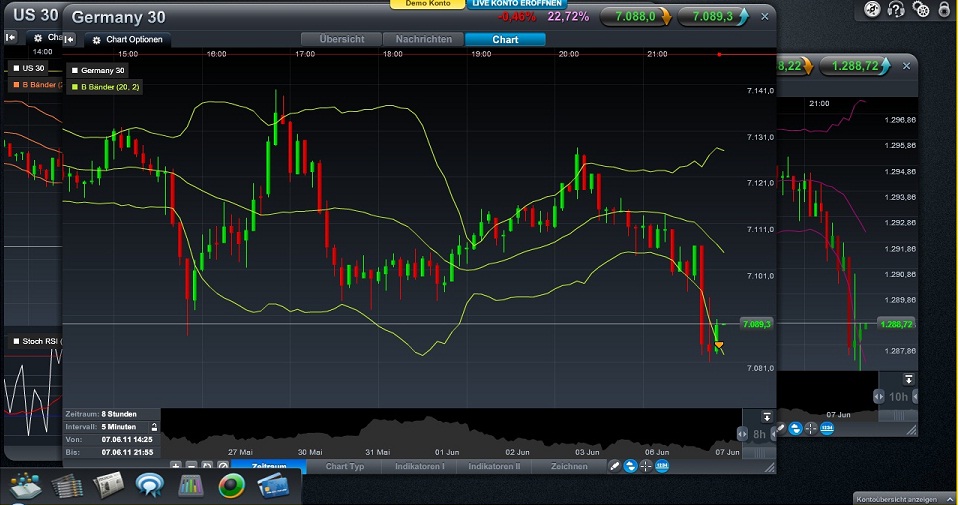Viewport: 960px width, 505px height.
Task: Collapse the US 30 side panel arrow
Action: pos(10,37)
